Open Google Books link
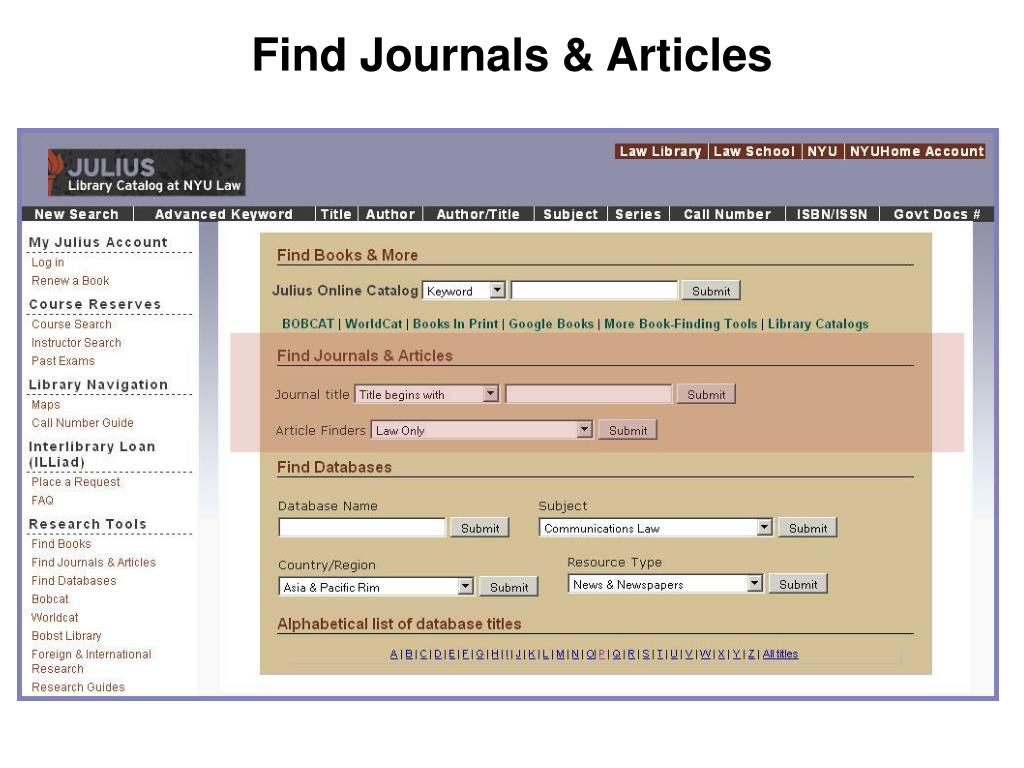 point(551,324)
